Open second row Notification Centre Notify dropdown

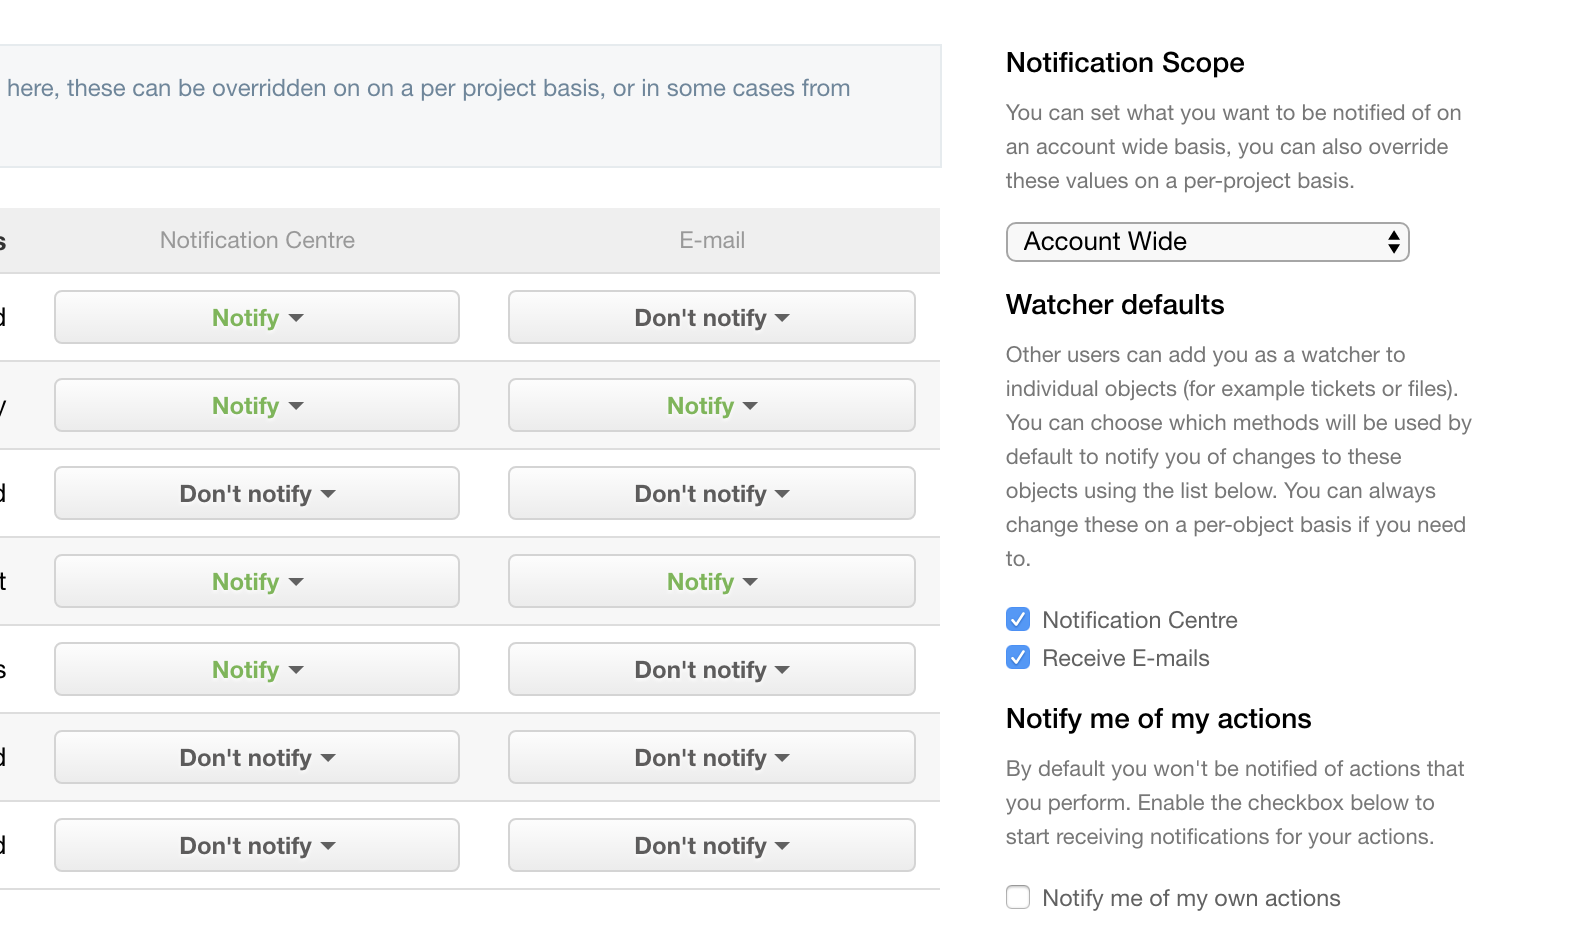pyautogui.click(x=257, y=406)
